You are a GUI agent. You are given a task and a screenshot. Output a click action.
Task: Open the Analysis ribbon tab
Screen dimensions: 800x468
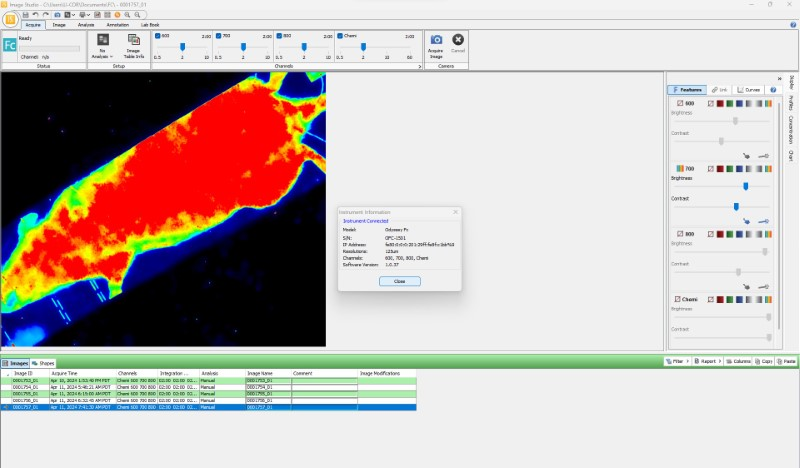[x=86, y=24]
